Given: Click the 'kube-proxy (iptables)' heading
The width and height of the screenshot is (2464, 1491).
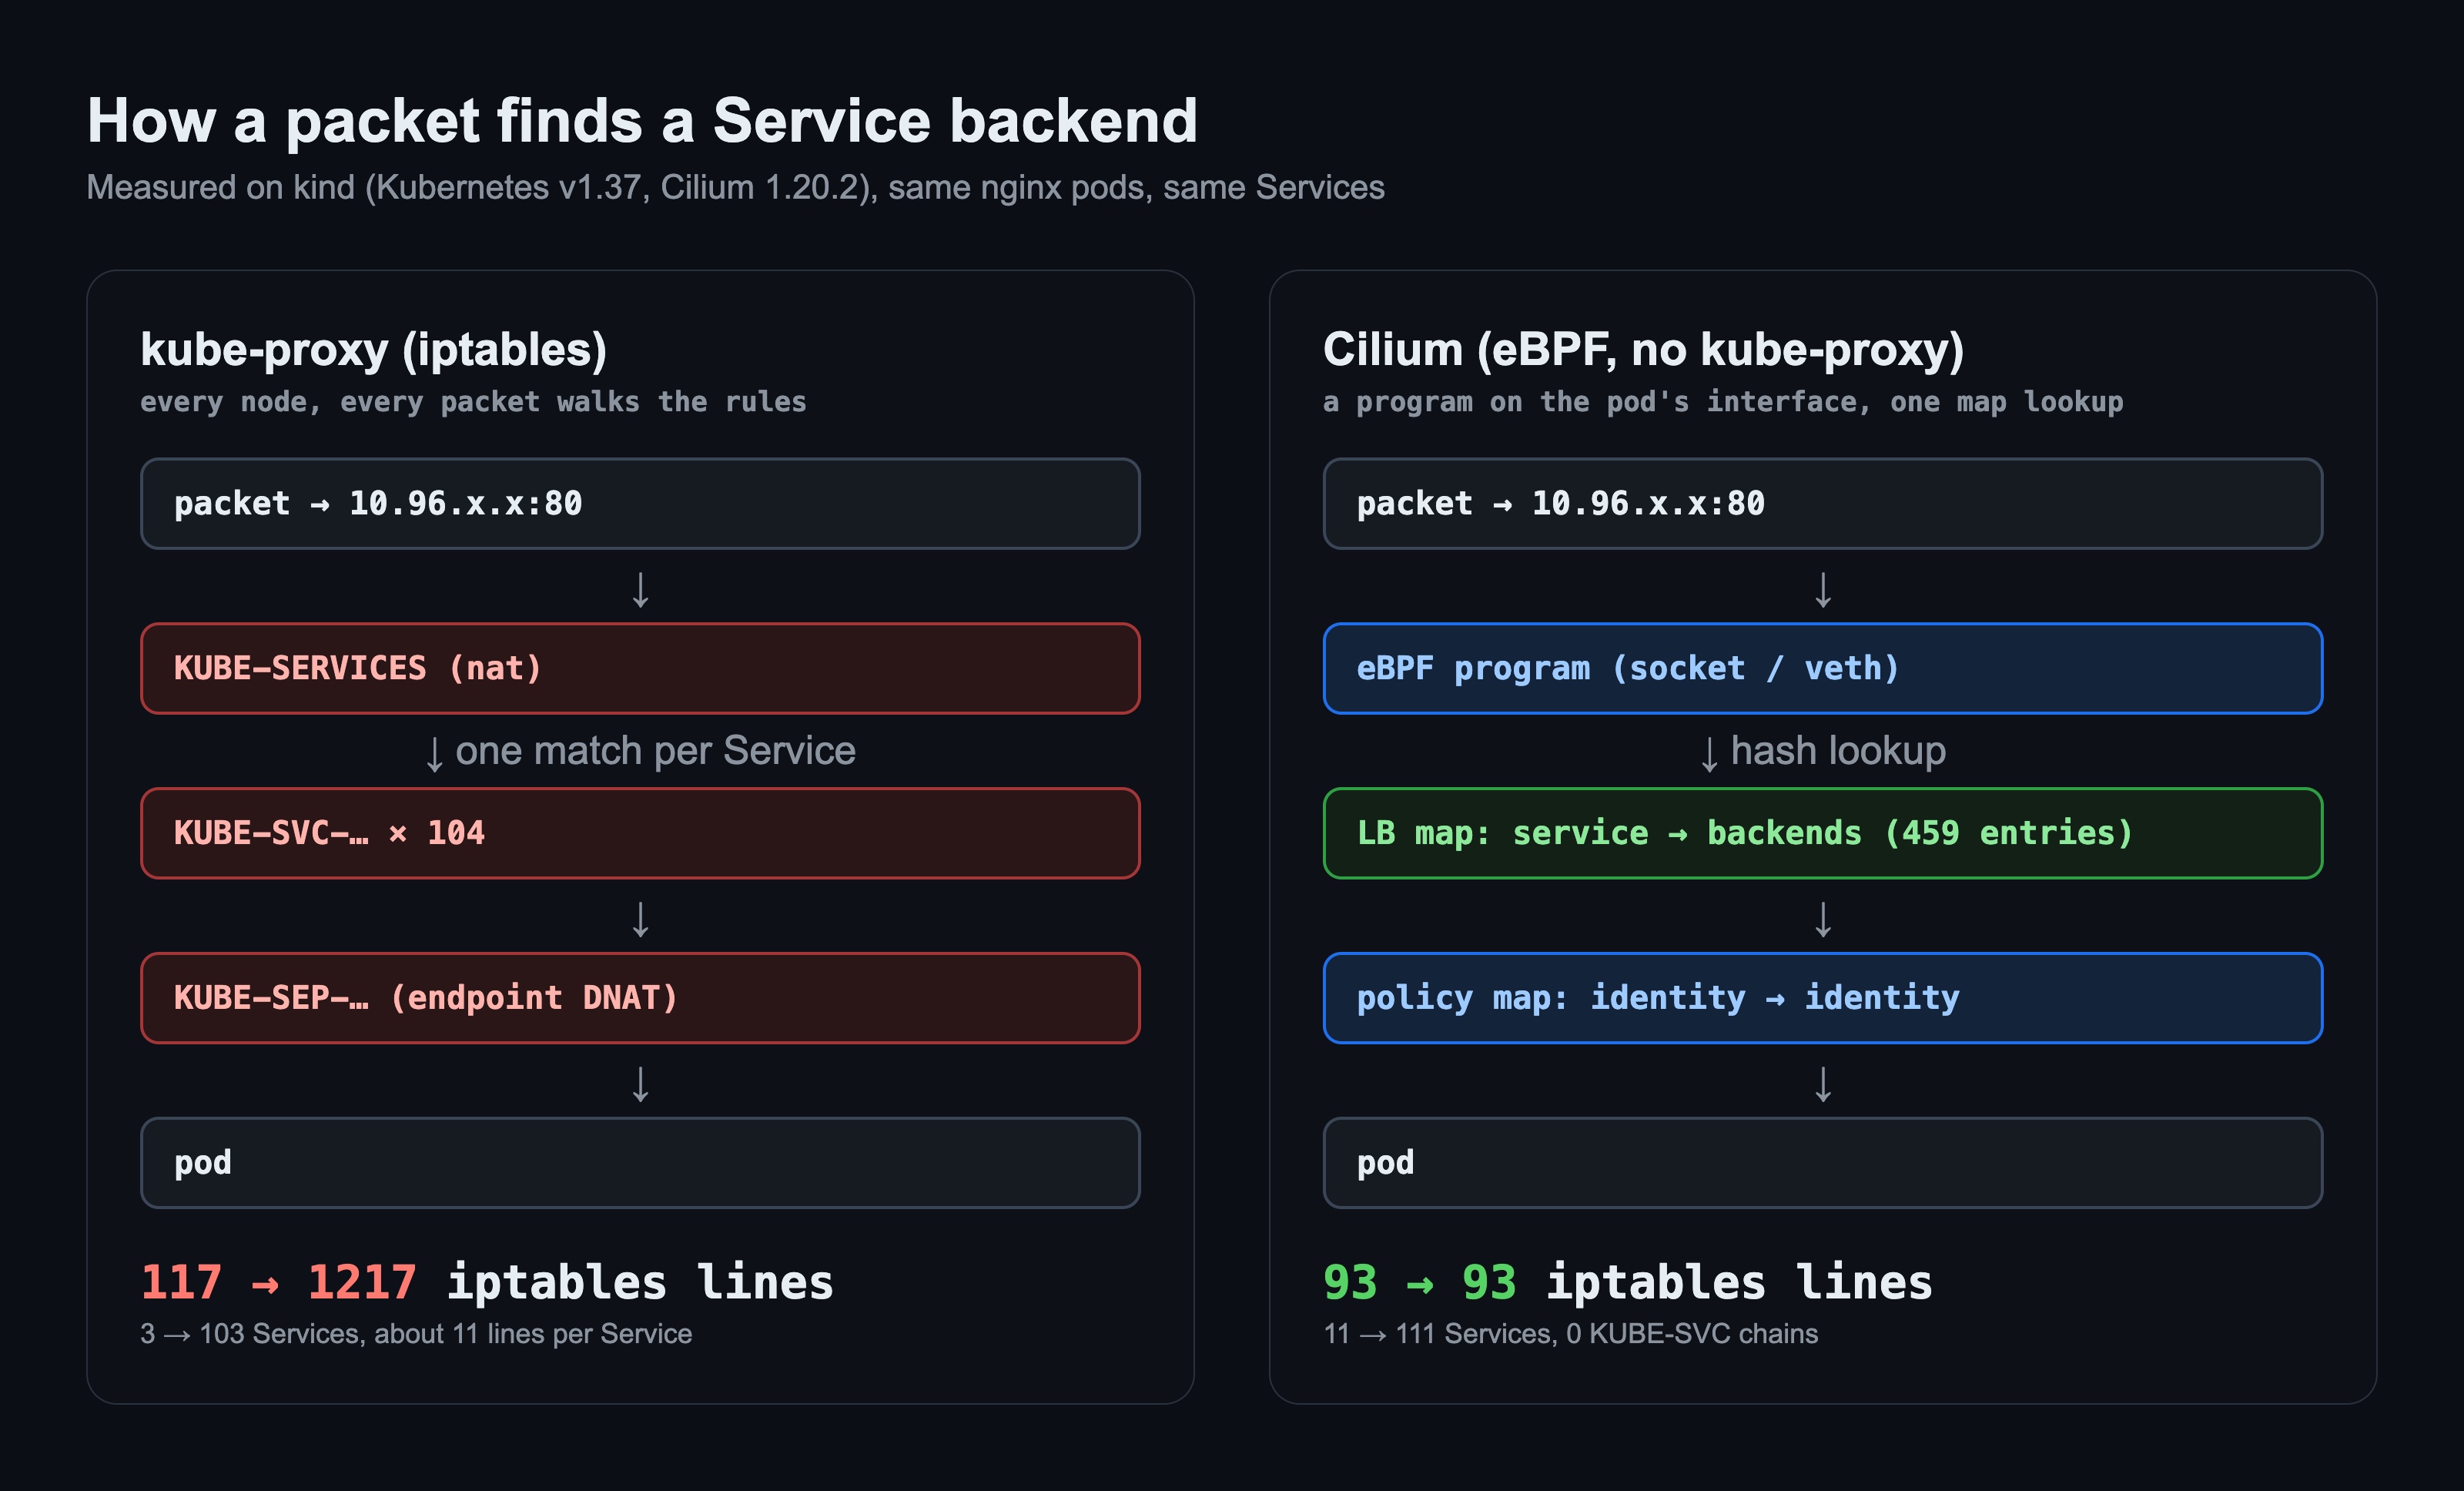Looking at the screenshot, I should point(374,349).
